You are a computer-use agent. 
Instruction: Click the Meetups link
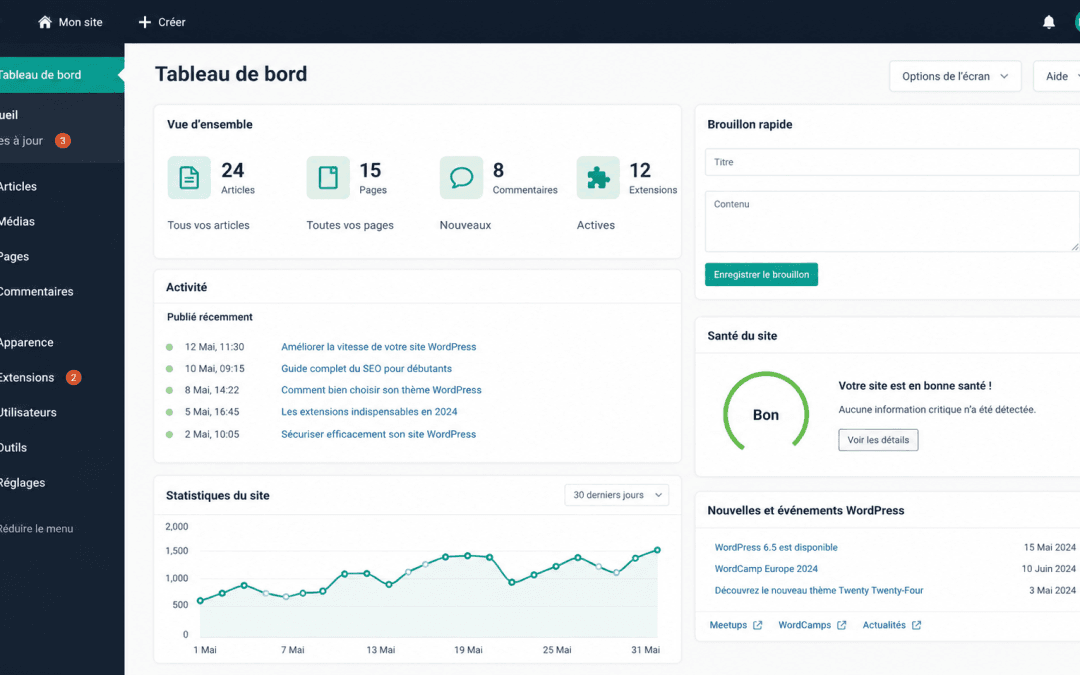(x=728, y=625)
